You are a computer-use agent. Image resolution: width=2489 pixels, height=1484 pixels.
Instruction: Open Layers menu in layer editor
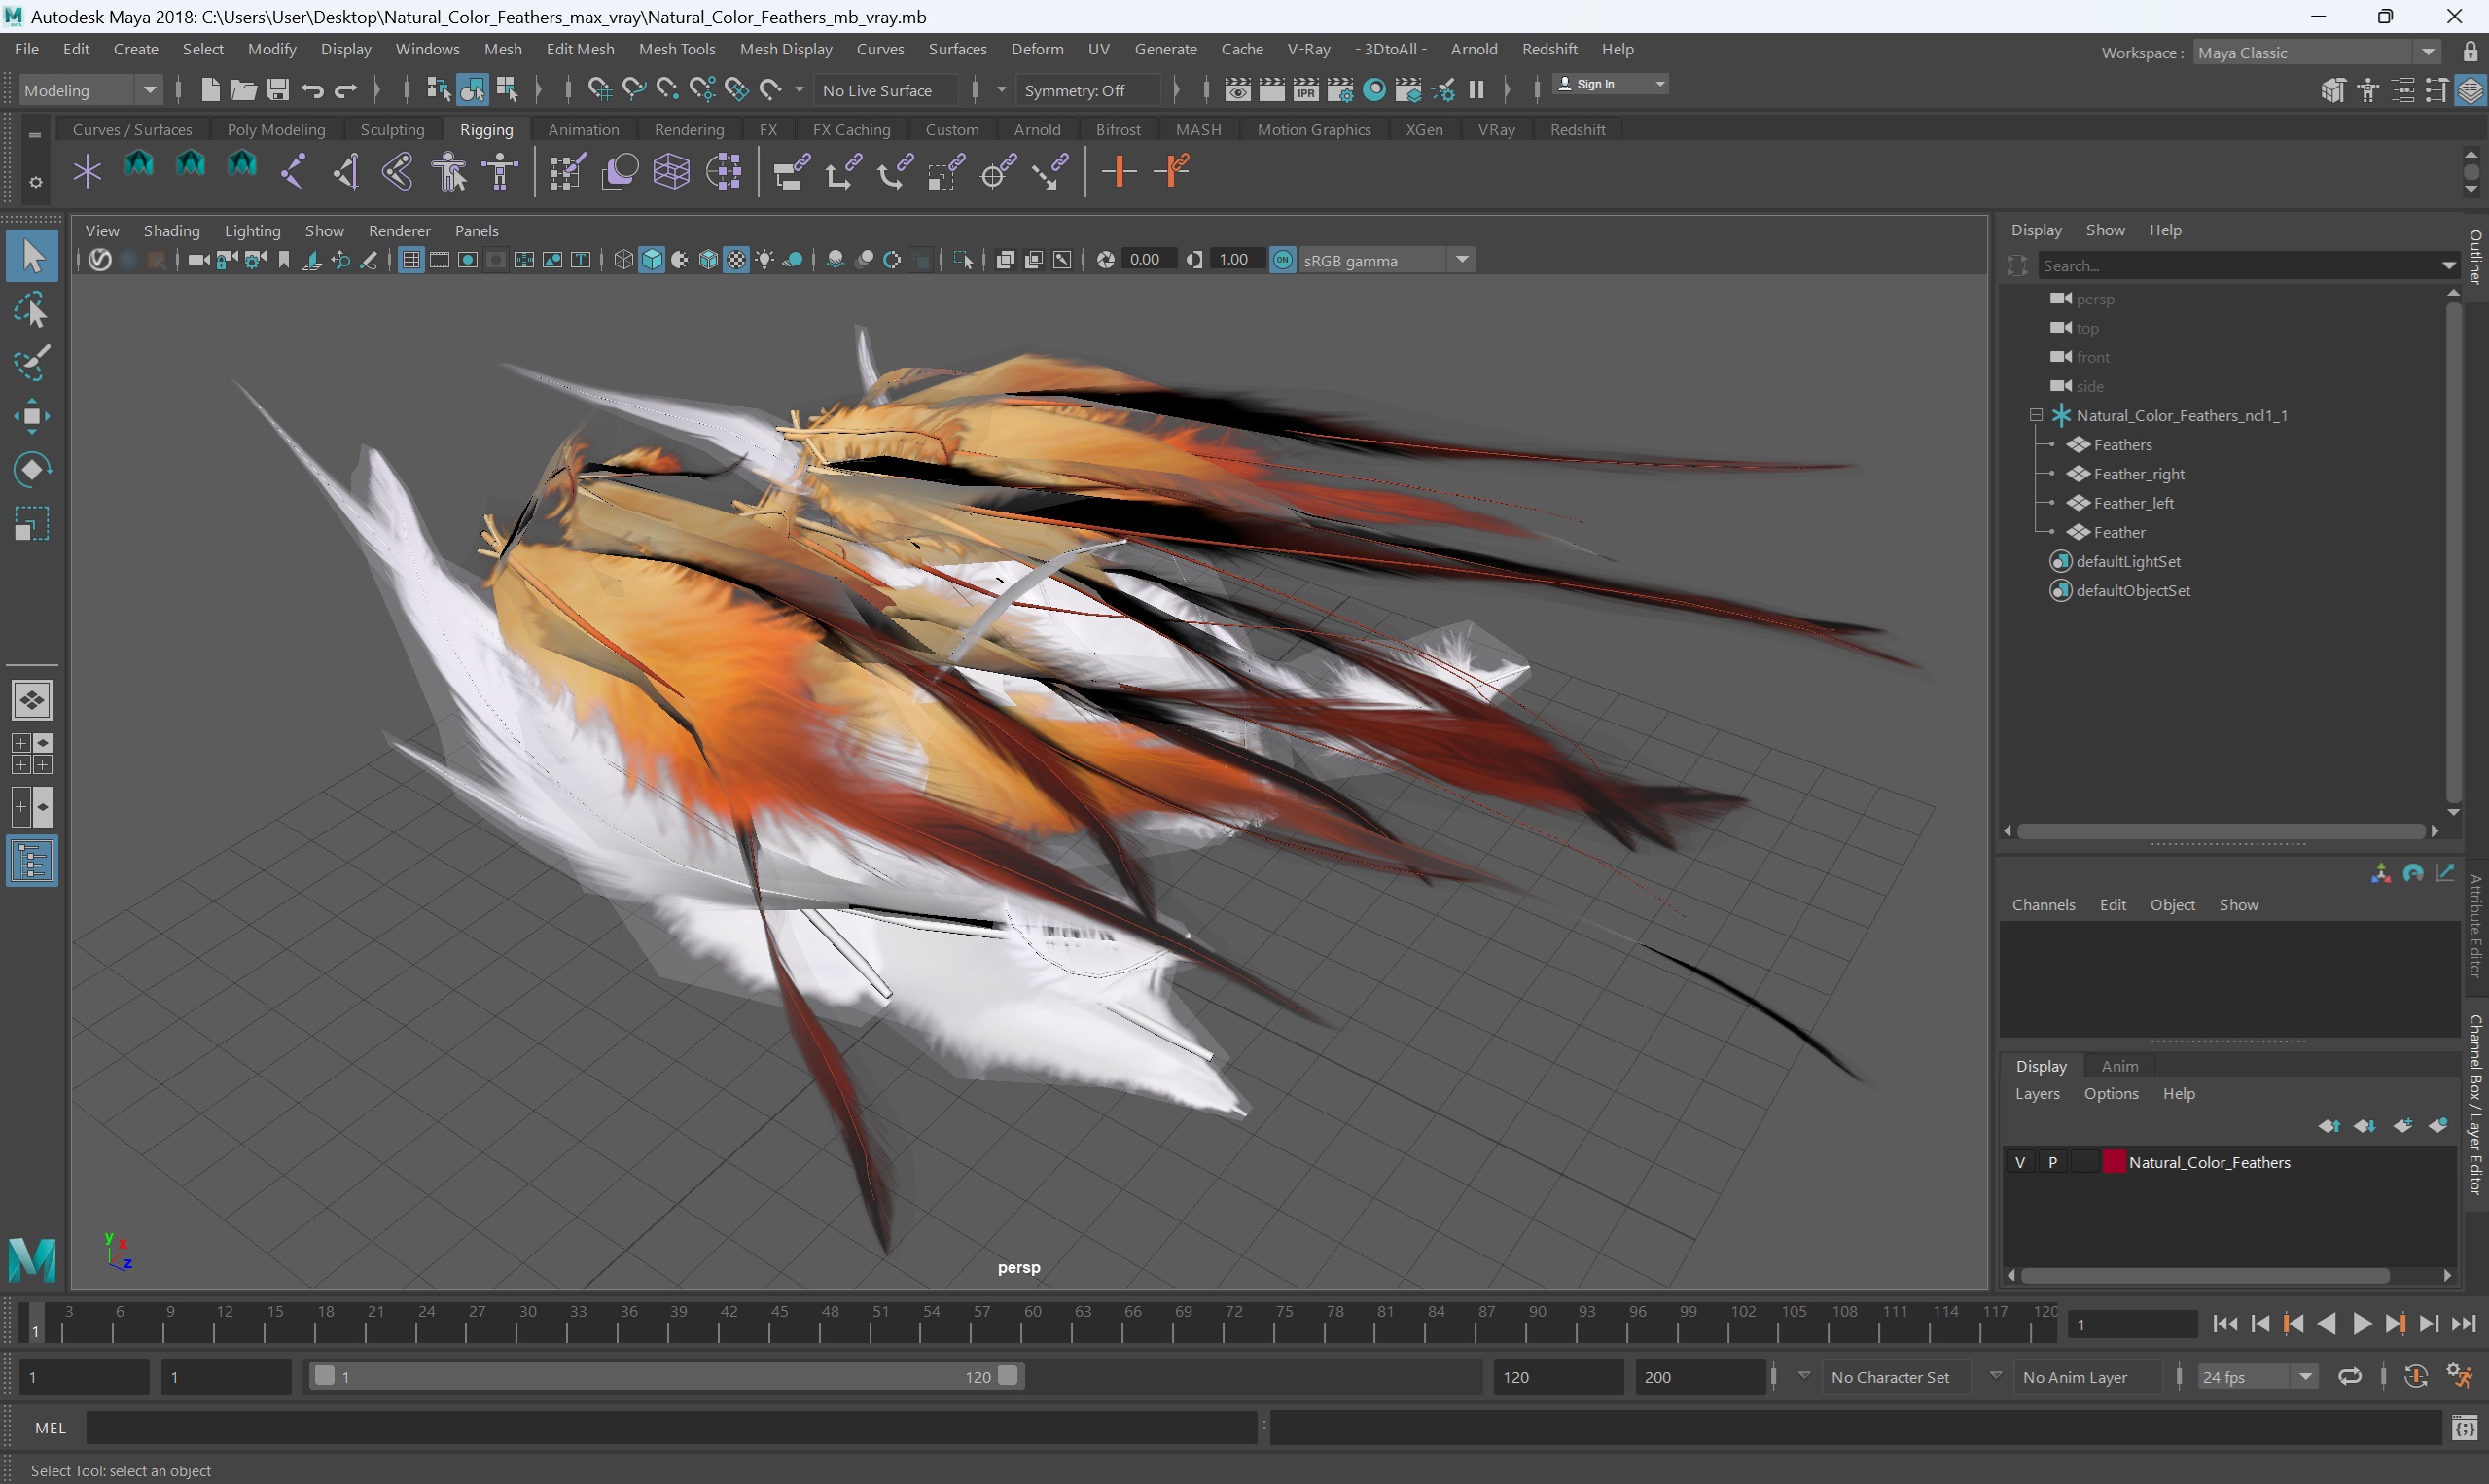2037,1094
